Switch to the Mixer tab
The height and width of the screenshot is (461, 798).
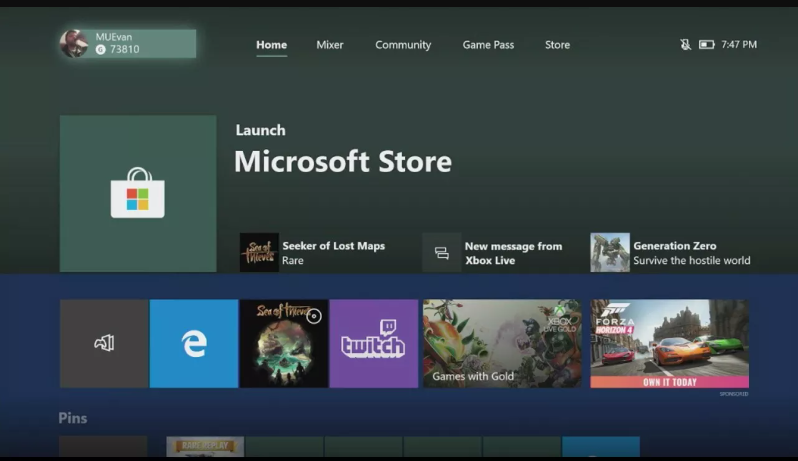coord(330,45)
